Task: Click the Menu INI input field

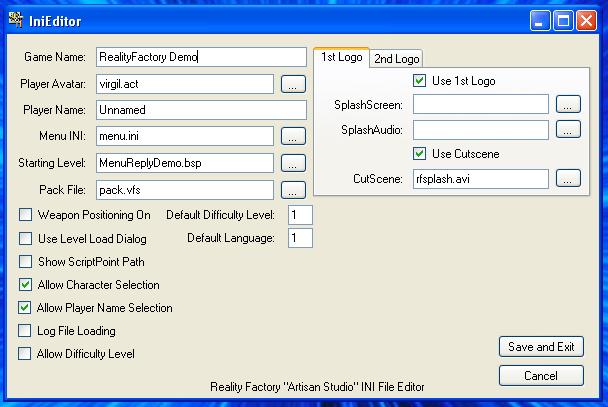Action: 185,136
